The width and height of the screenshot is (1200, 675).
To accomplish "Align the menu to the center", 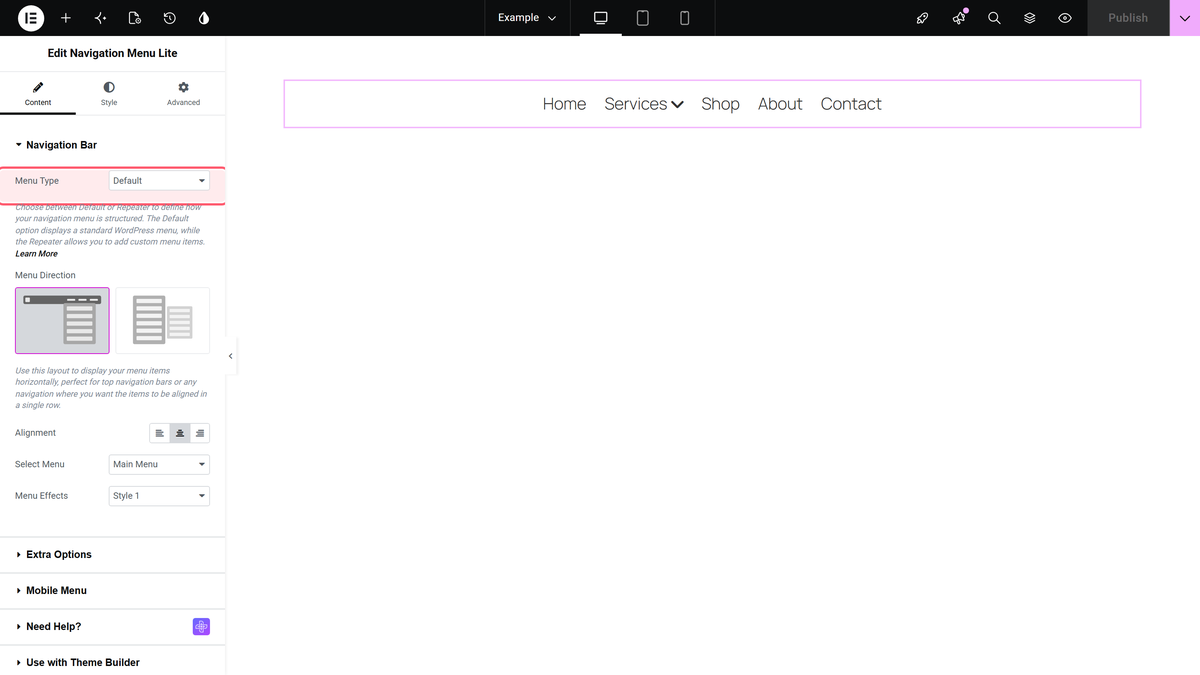I will point(180,433).
